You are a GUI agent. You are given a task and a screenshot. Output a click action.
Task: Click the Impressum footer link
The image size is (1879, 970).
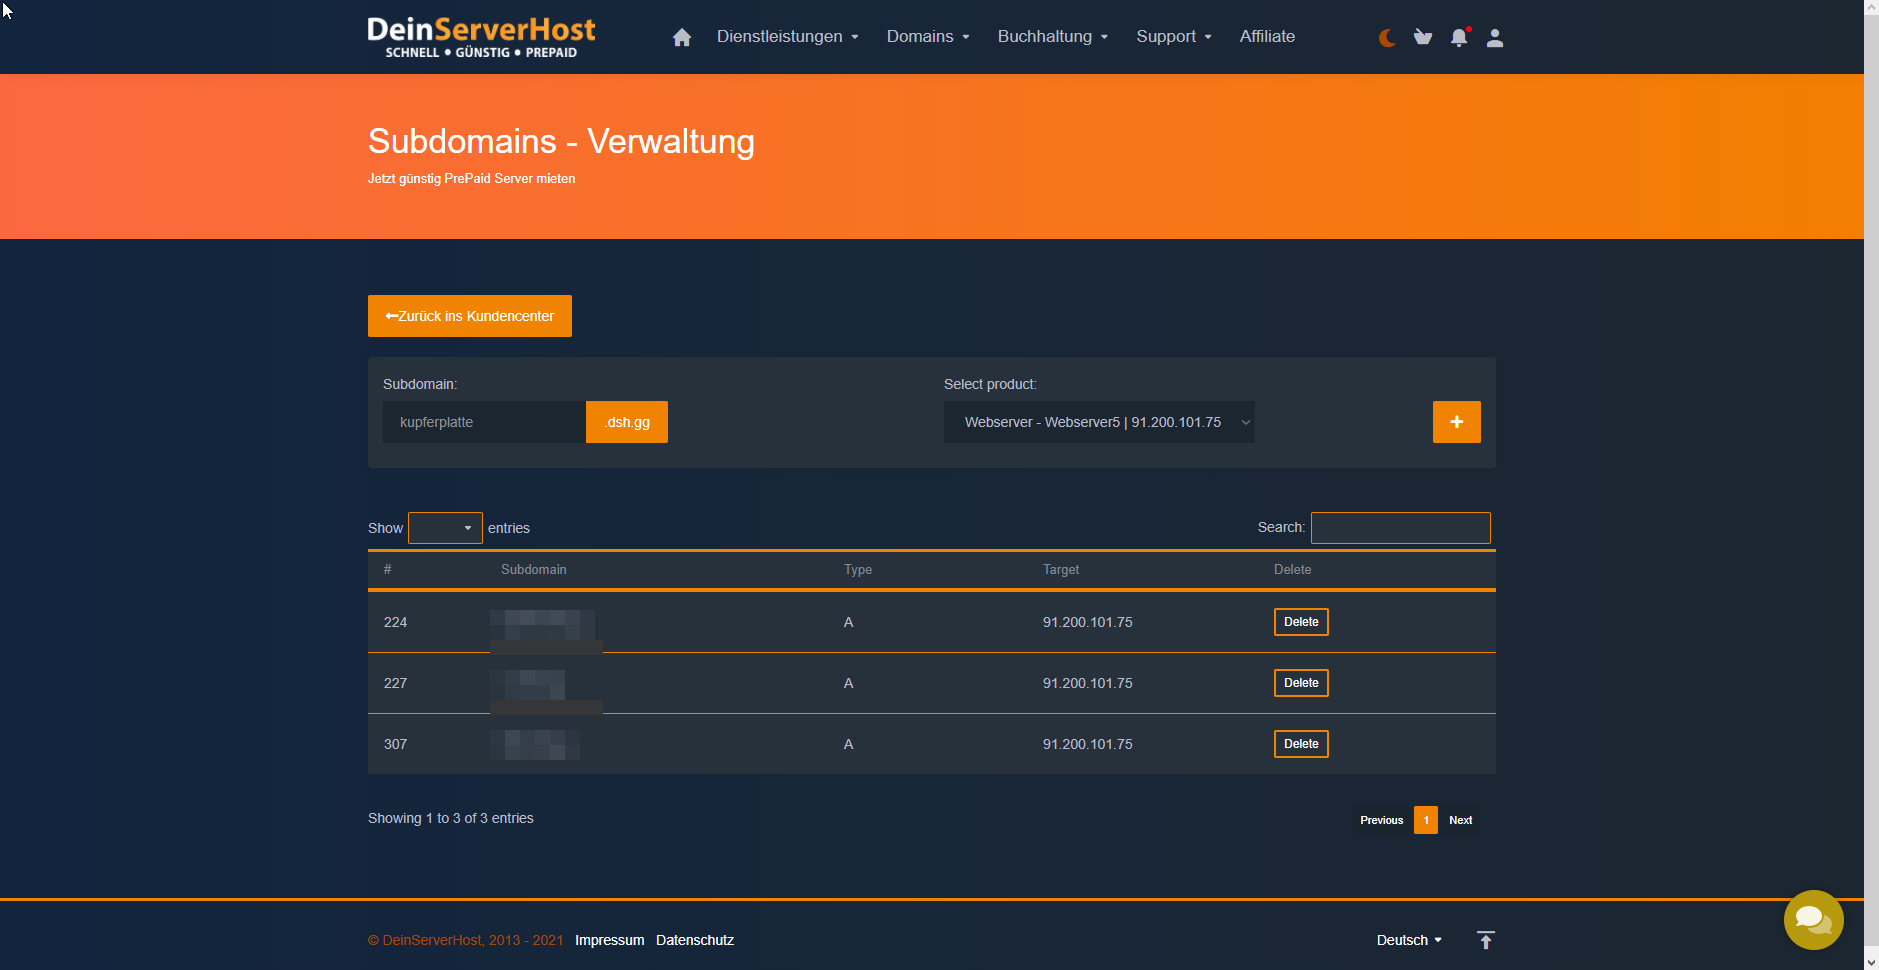[609, 940]
